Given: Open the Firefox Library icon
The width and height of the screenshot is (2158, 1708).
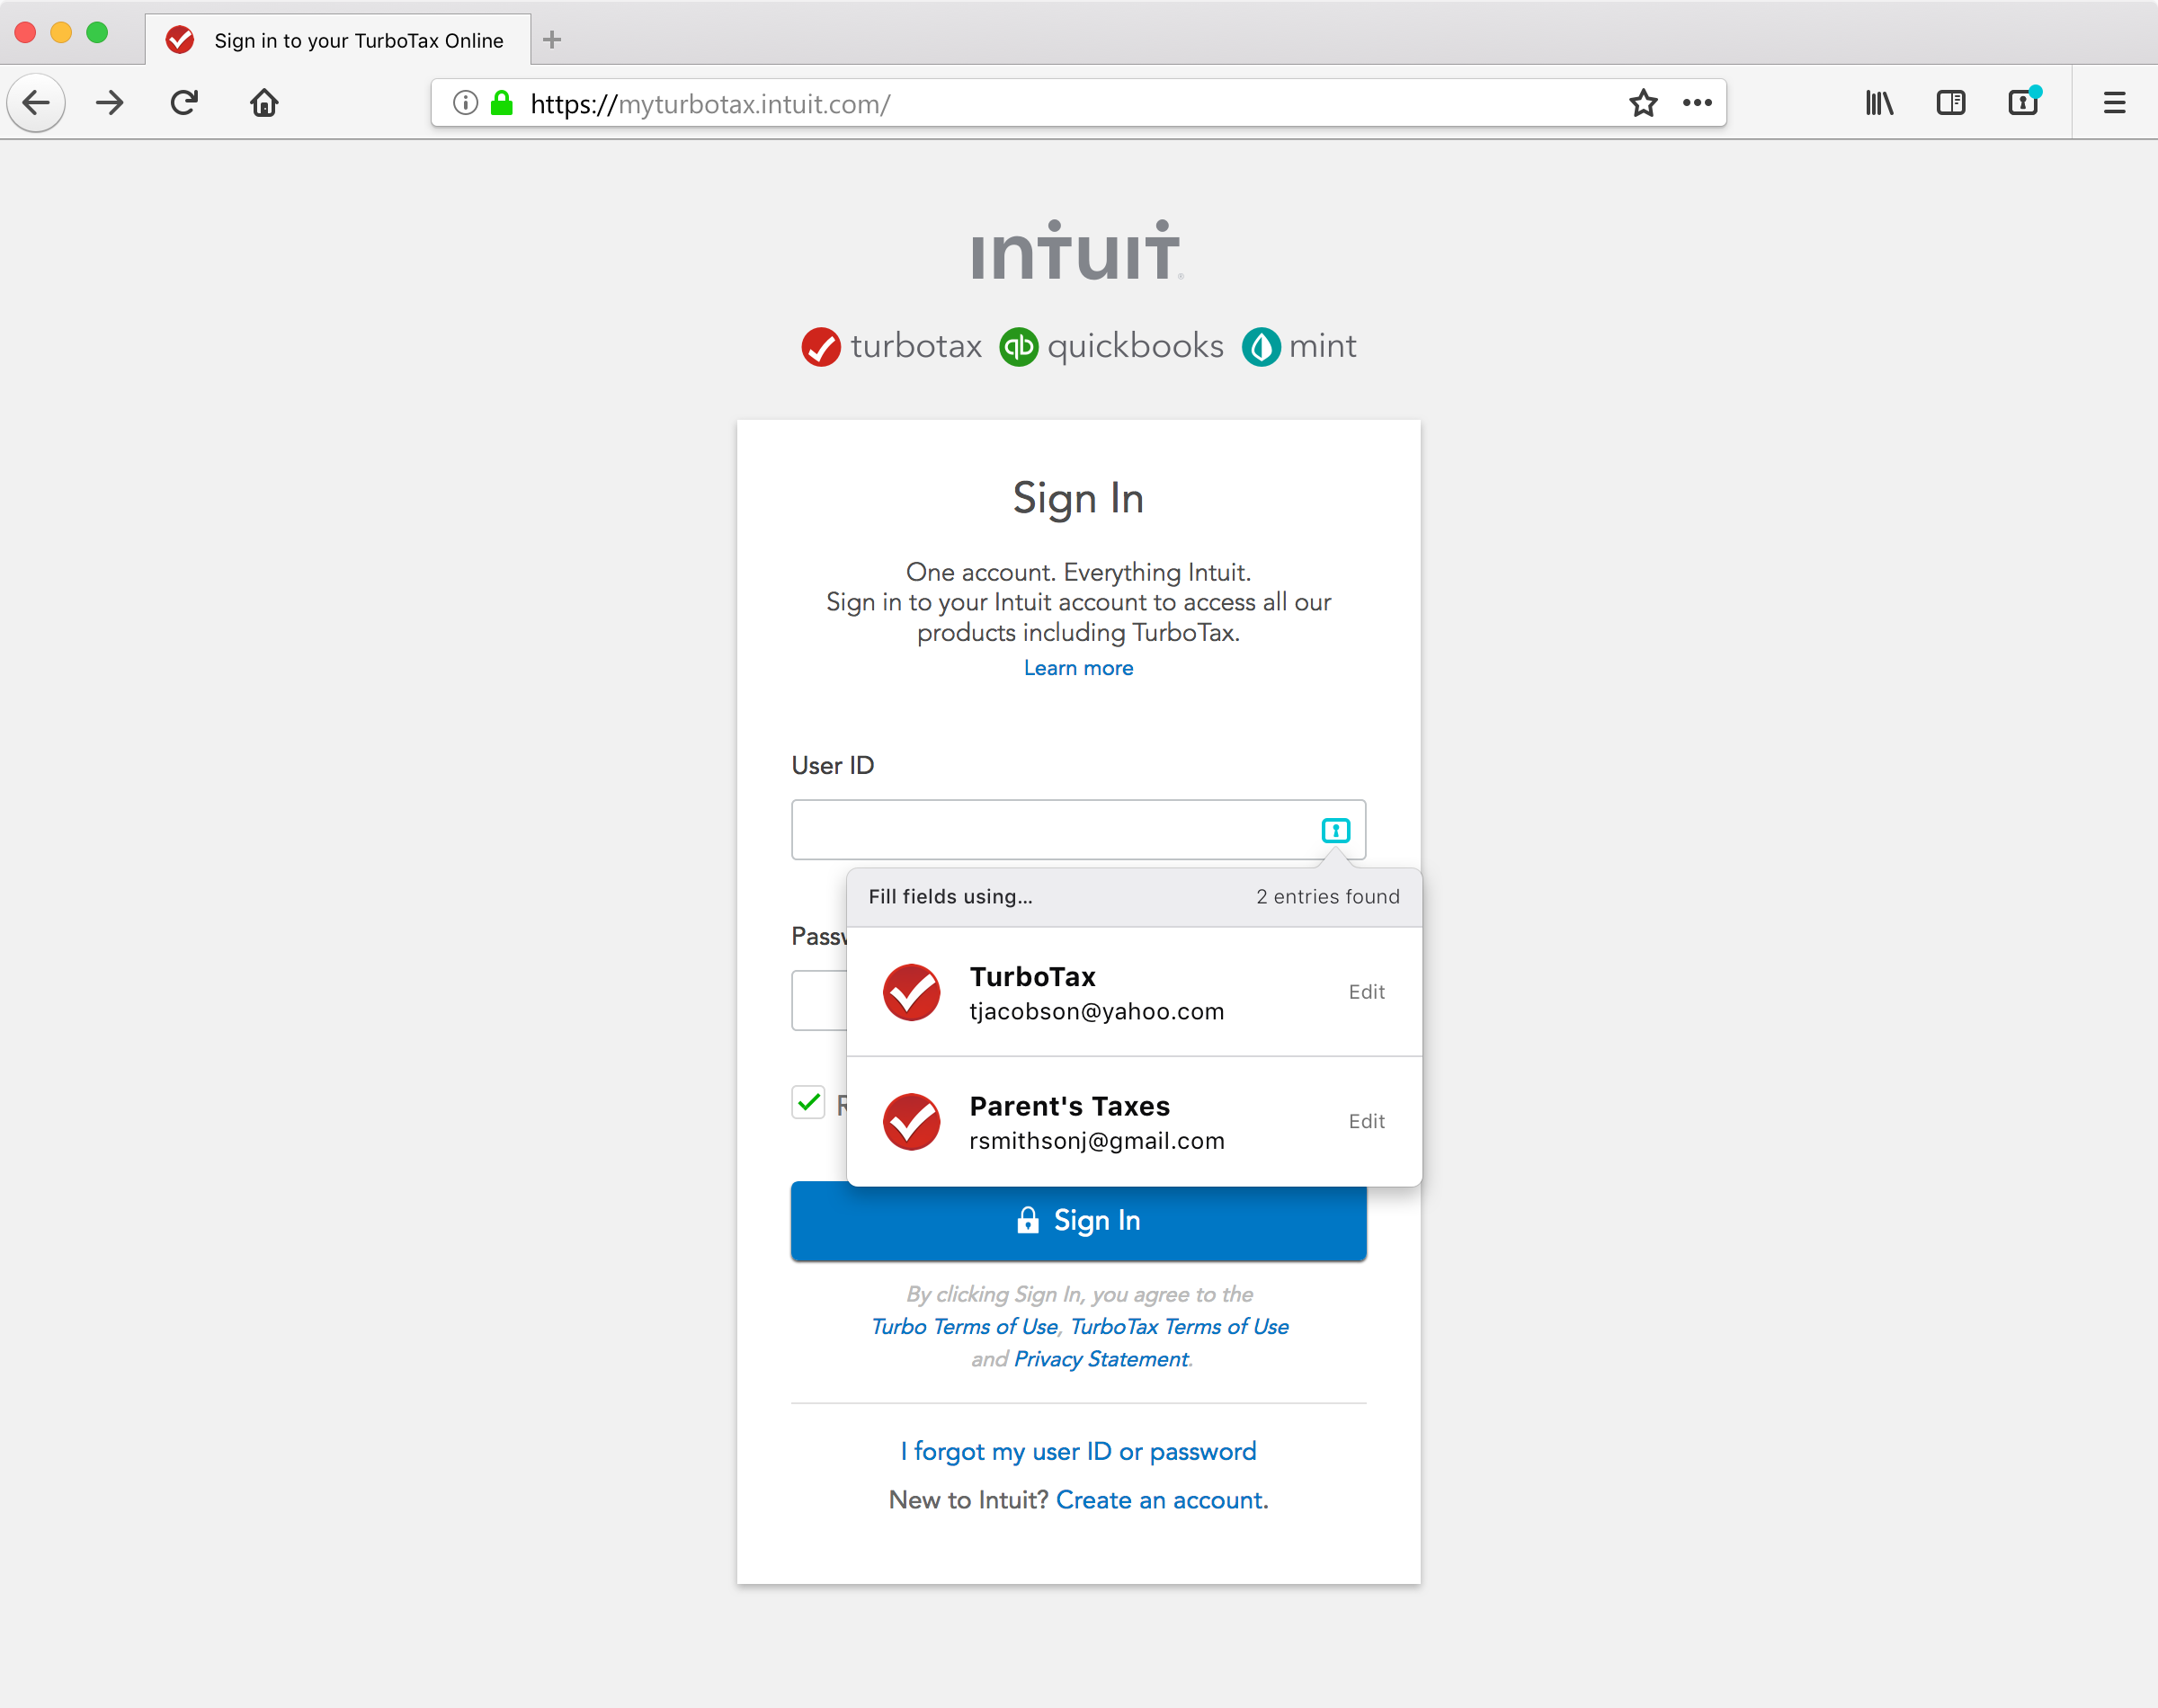Looking at the screenshot, I should [1879, 102].
